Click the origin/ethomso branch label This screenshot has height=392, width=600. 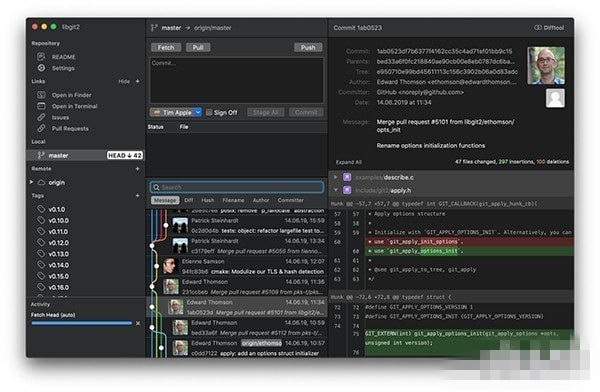click(261, 343)
